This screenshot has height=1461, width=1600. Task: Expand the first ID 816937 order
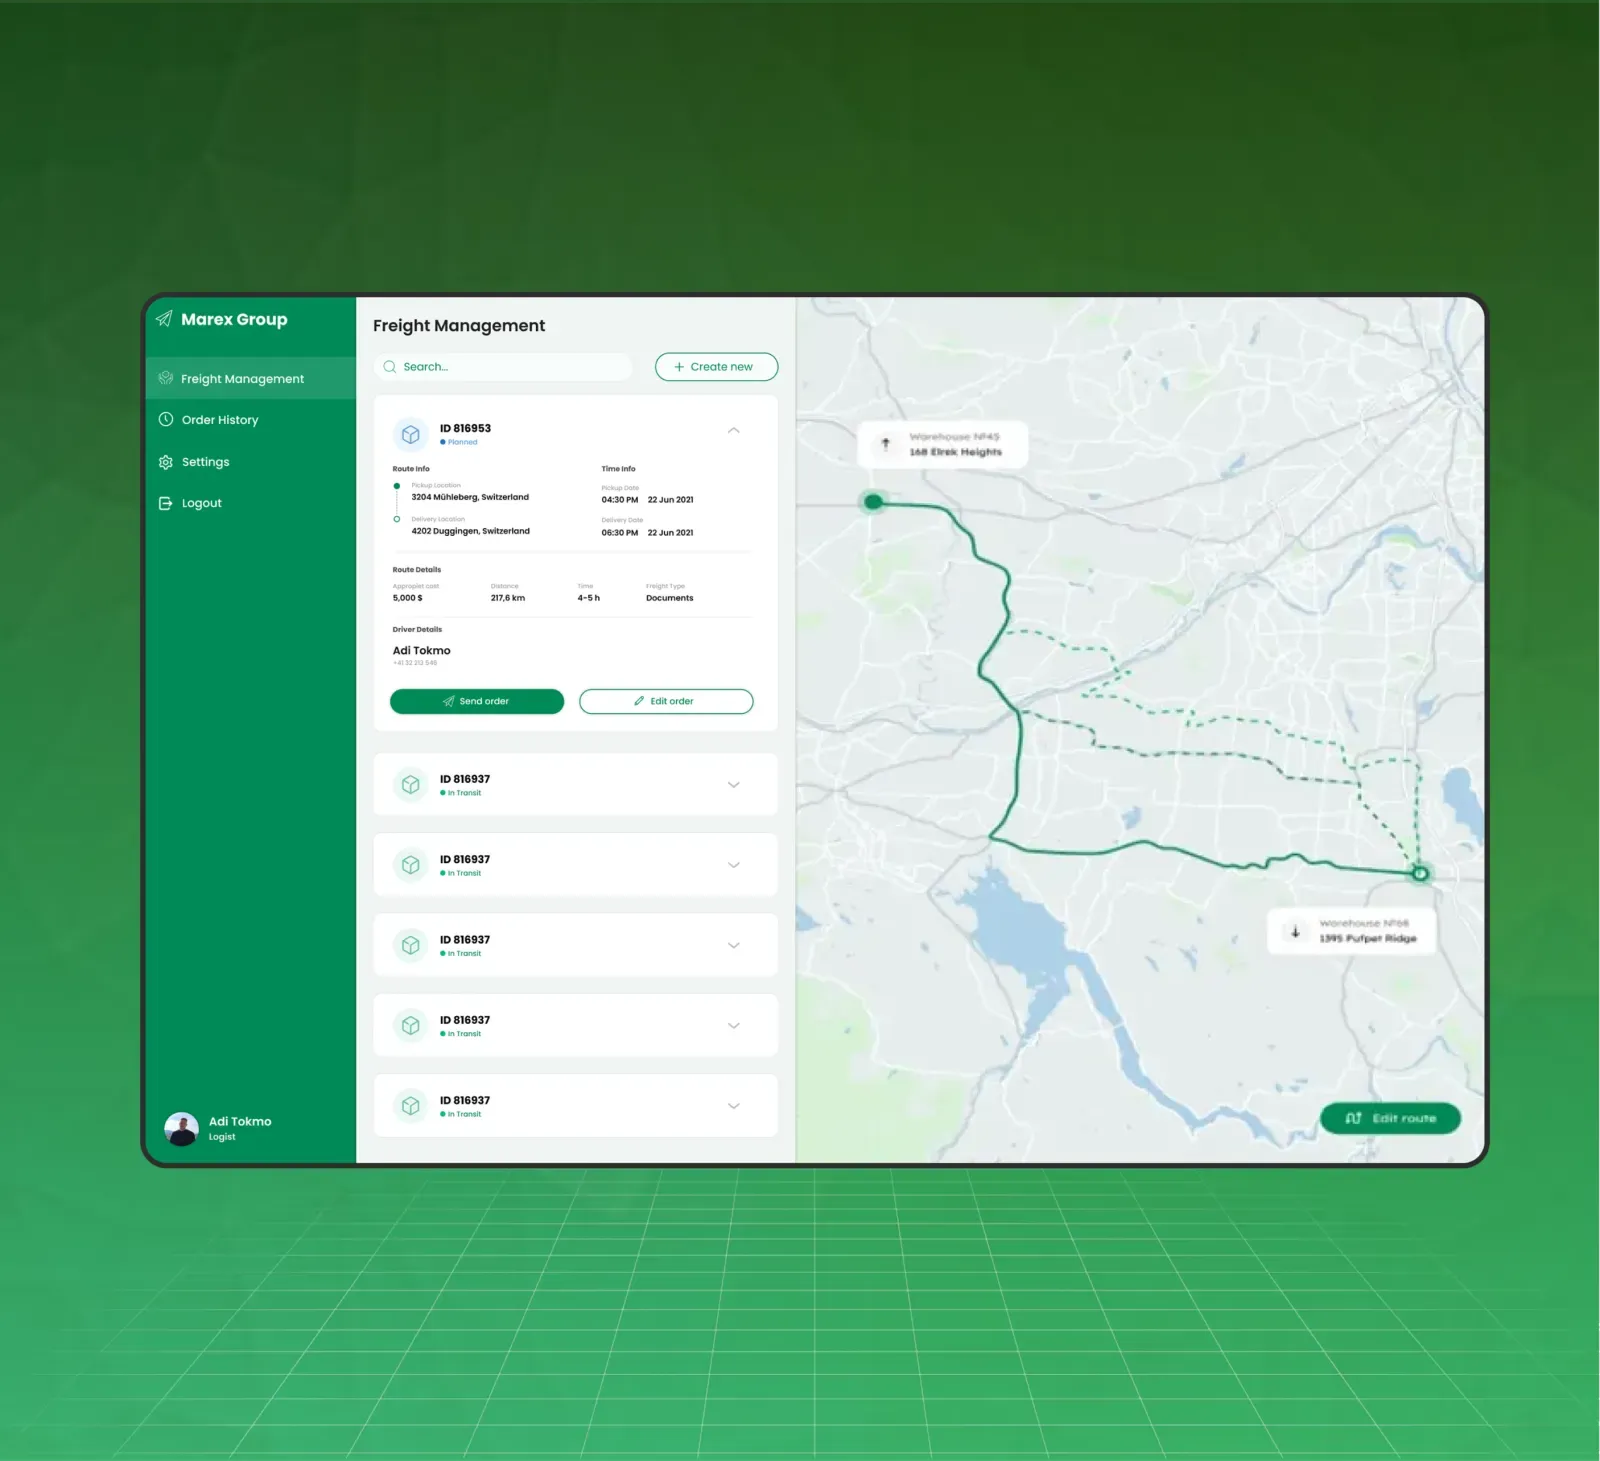click(x=733, y=785)
